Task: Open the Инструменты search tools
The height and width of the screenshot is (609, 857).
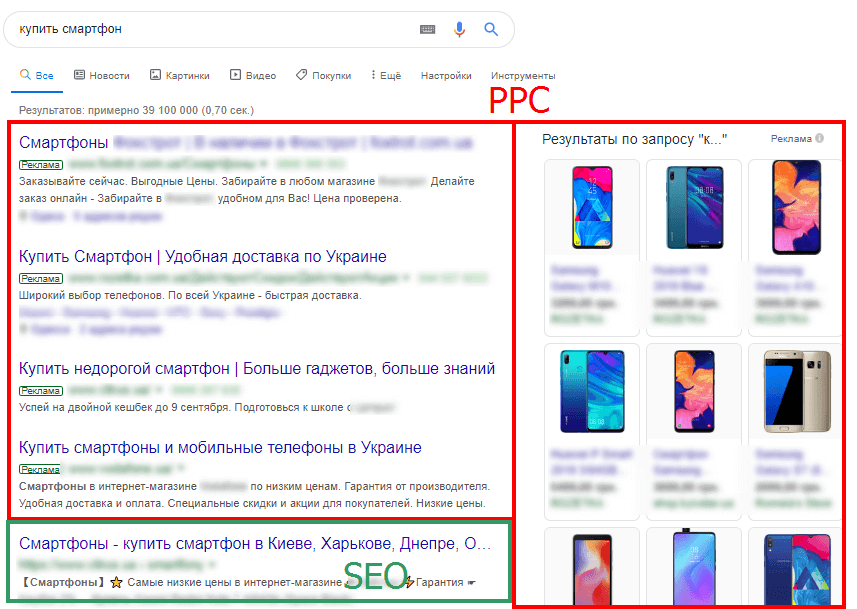Action: point(523,75)
